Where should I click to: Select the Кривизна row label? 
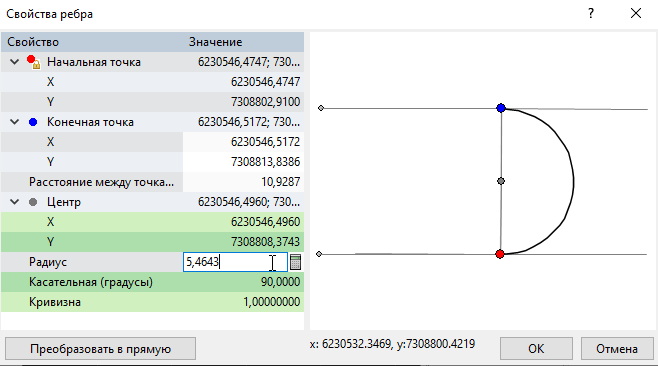(55, 302)
